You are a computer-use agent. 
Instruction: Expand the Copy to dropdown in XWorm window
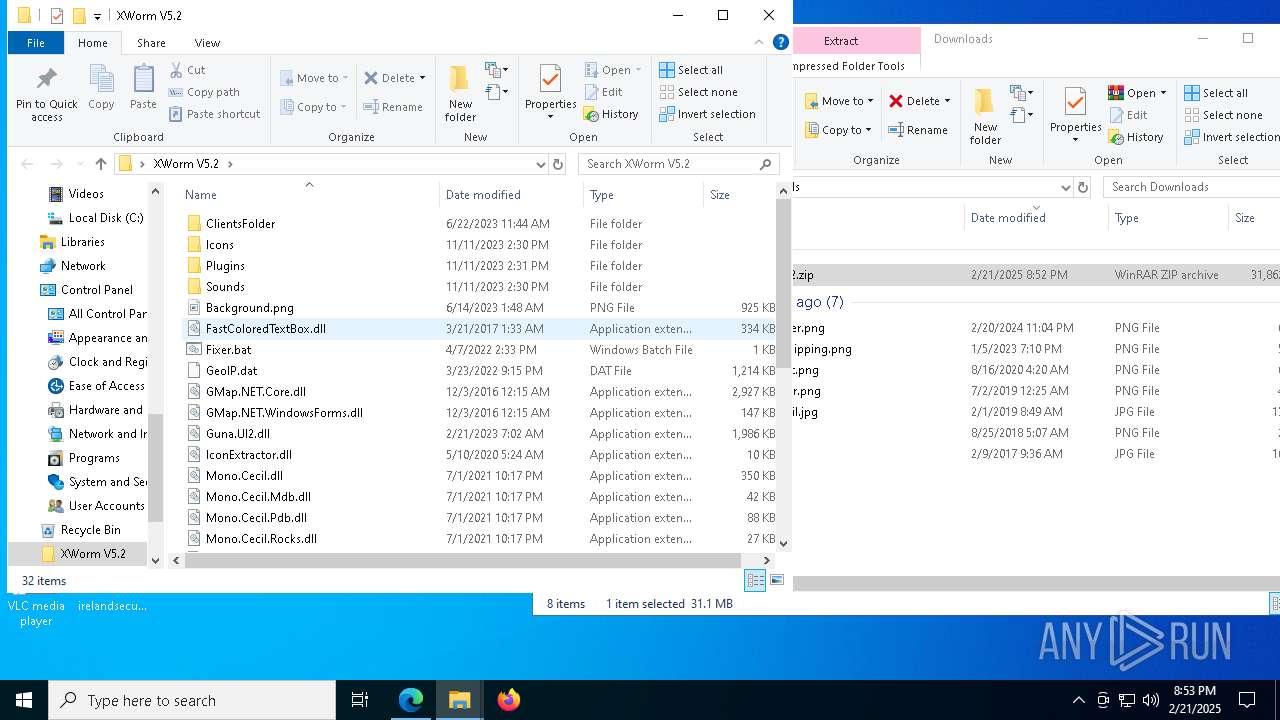point(344,107)
